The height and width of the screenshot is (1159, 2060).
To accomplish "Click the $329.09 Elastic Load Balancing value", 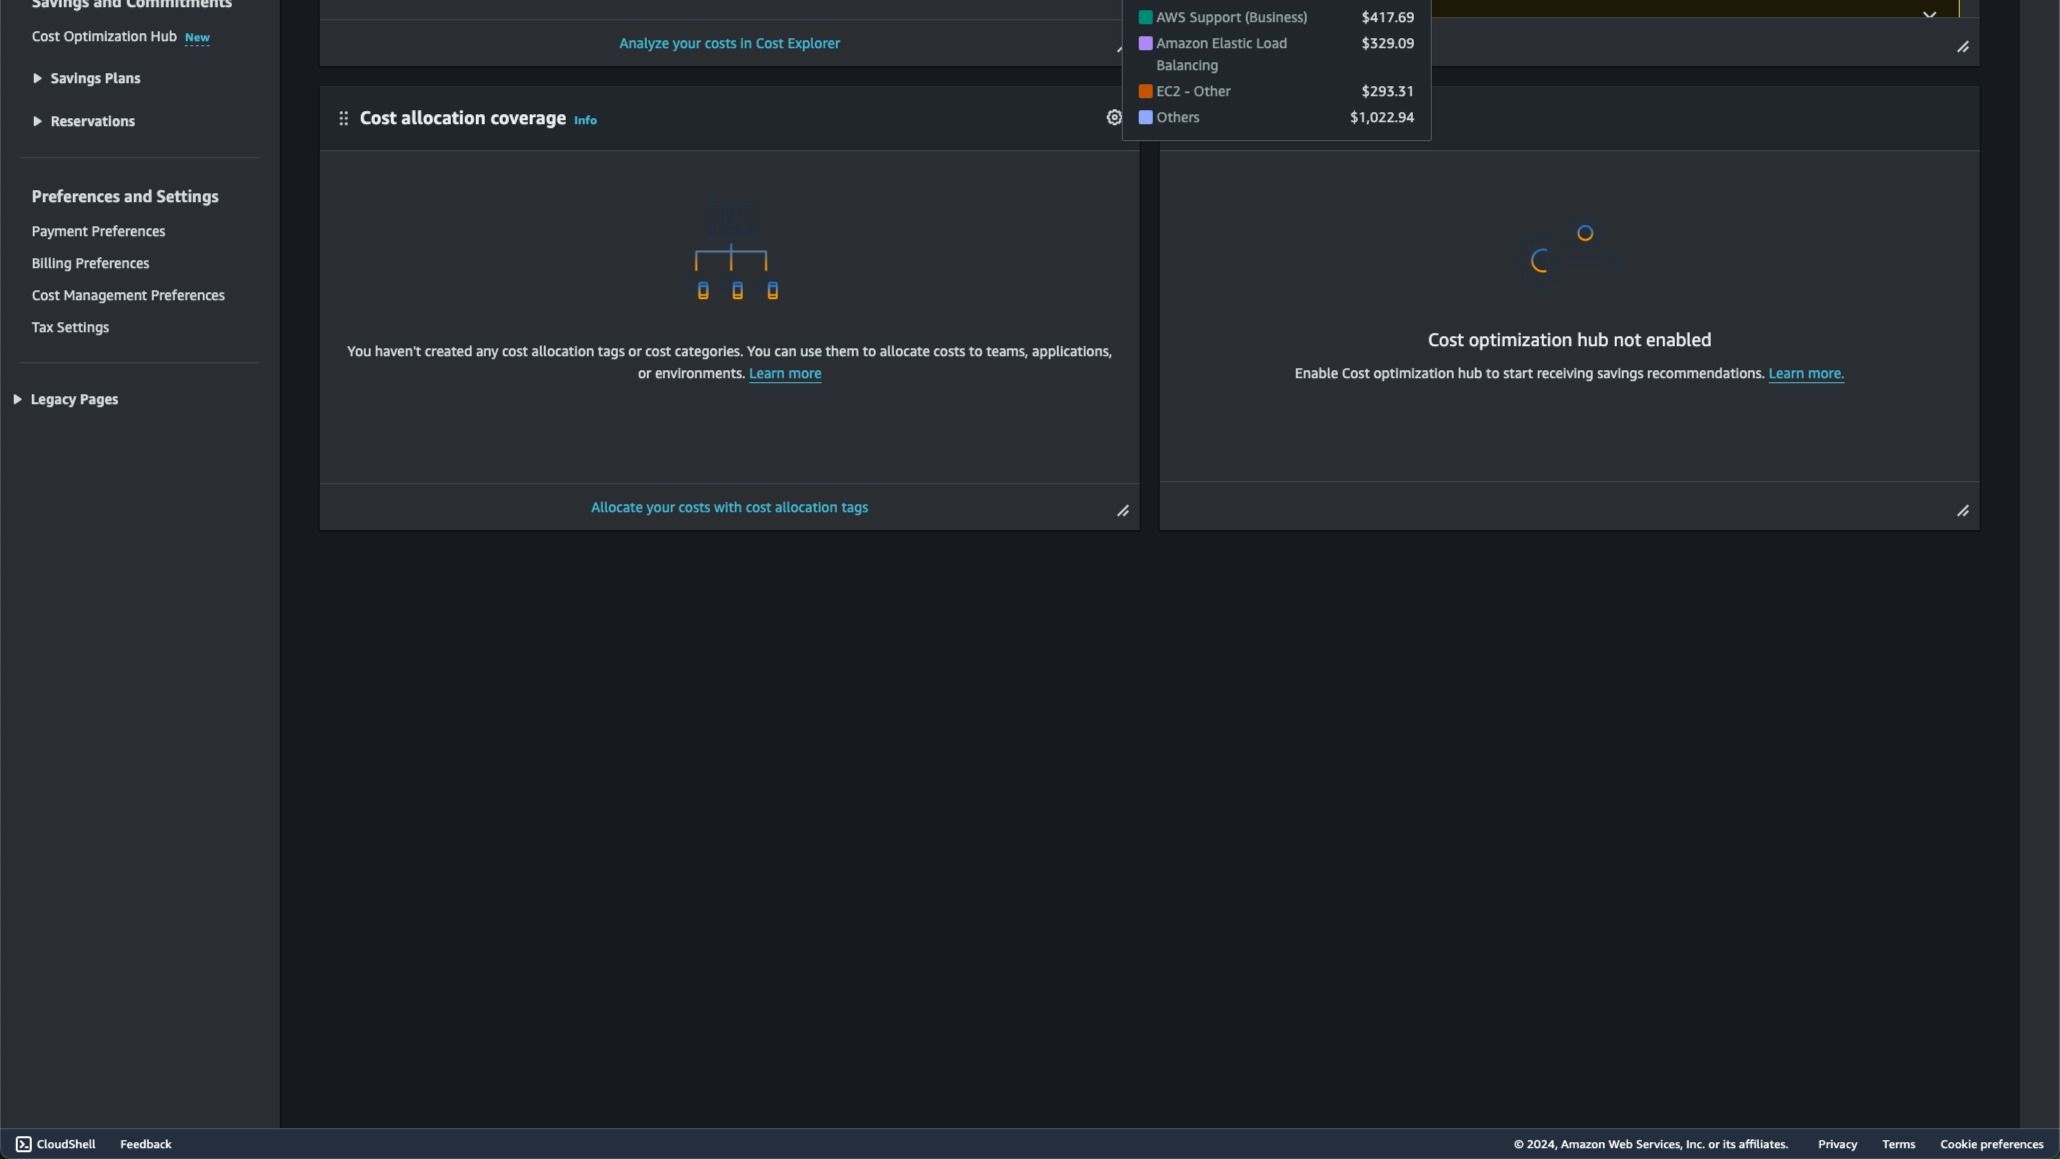I will [x=1387, y=43].
